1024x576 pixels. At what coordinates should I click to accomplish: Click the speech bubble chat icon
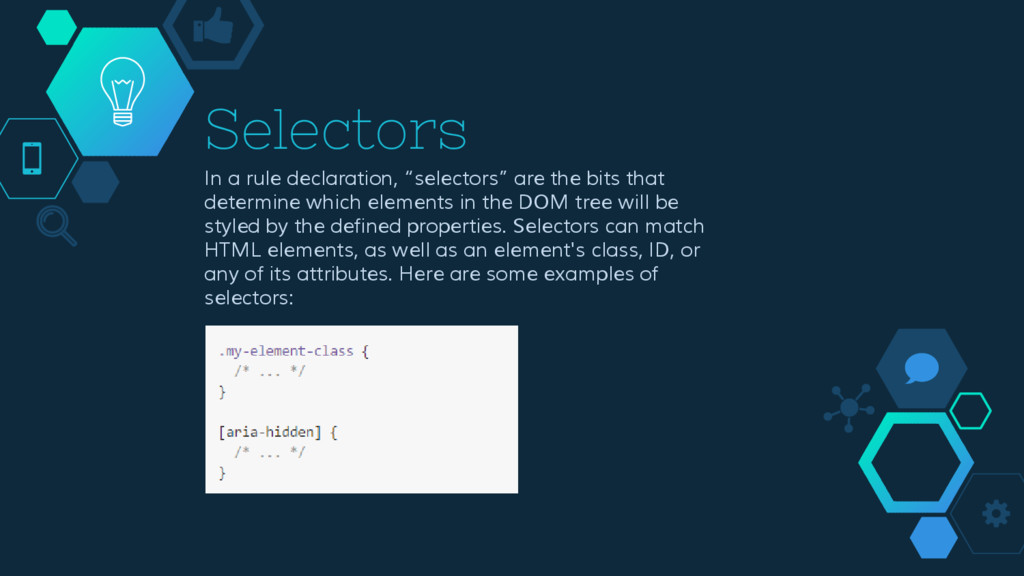tap(921, 368)
